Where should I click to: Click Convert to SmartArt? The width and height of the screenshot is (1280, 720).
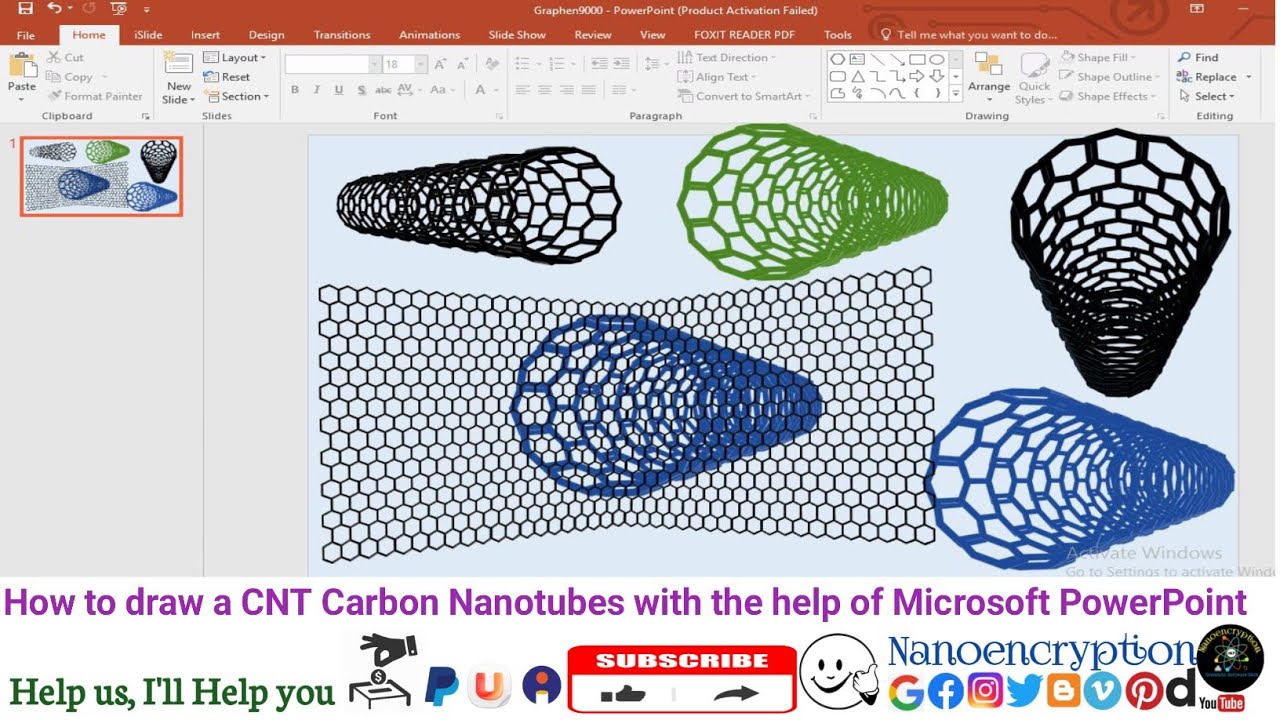click(744, 97)
